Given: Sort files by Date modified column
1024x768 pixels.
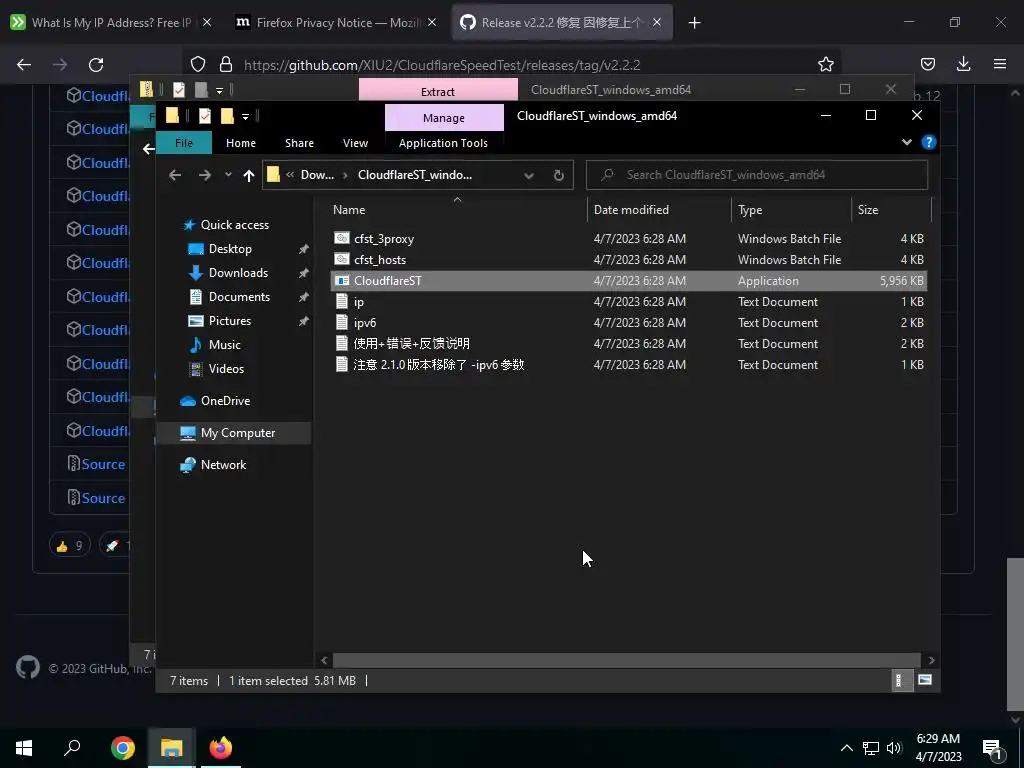Looking at the screenshot, I should click(x=659, y=210).
